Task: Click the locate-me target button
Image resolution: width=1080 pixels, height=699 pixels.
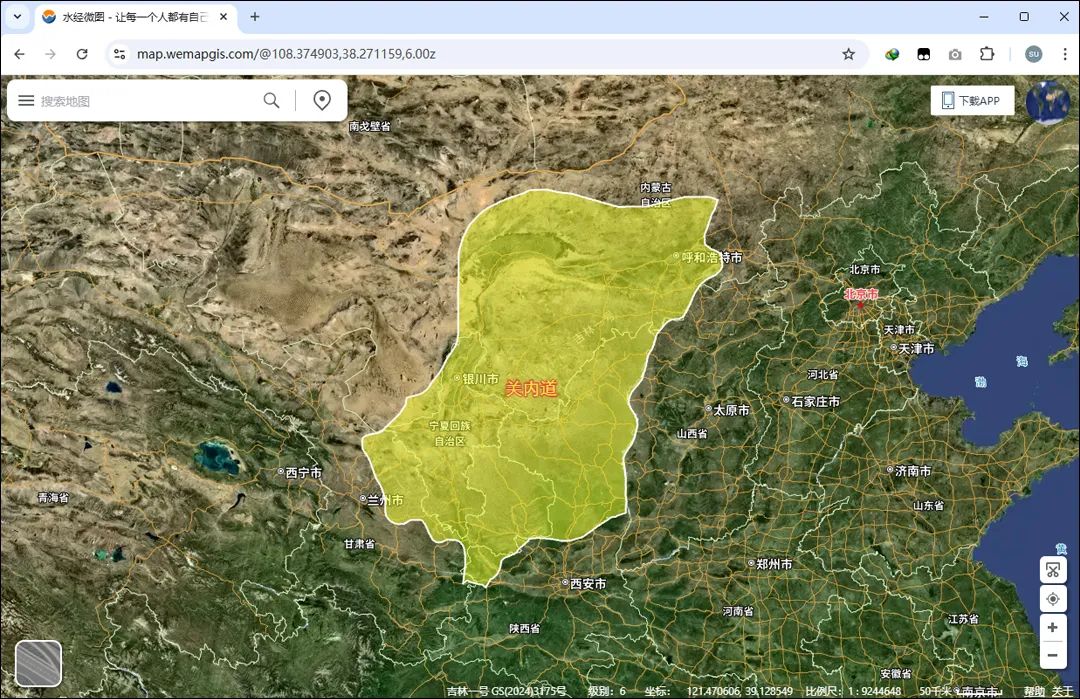Action: click(x=1052, y=599)
